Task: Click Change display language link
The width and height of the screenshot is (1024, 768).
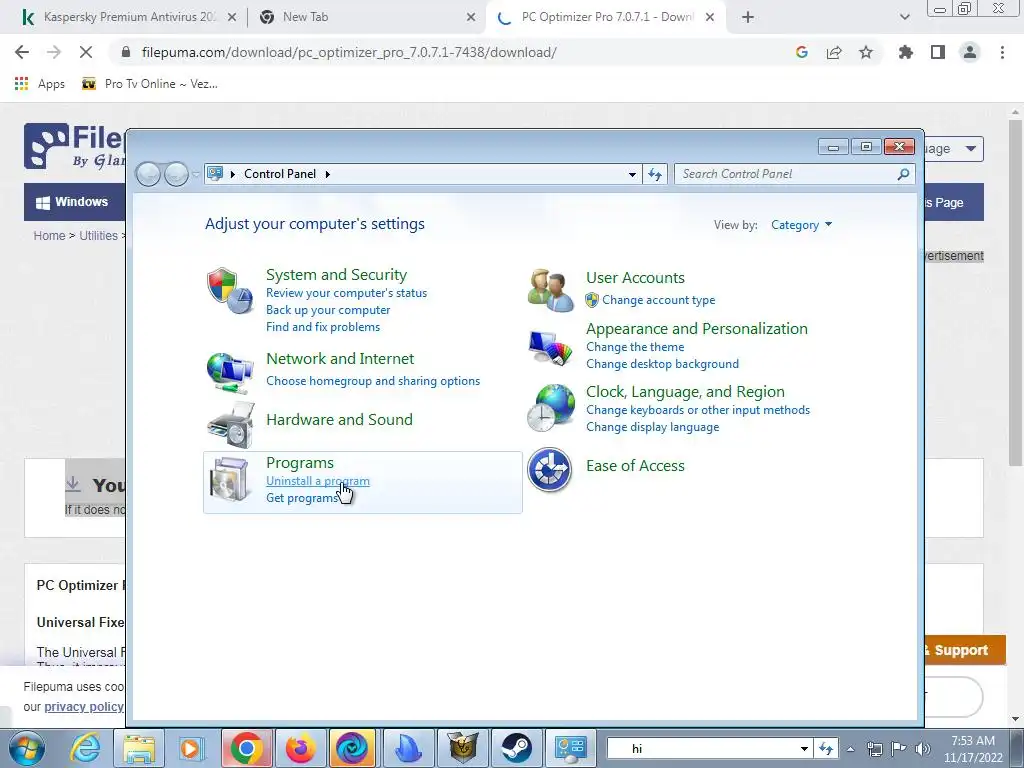Action: [652, 426]
